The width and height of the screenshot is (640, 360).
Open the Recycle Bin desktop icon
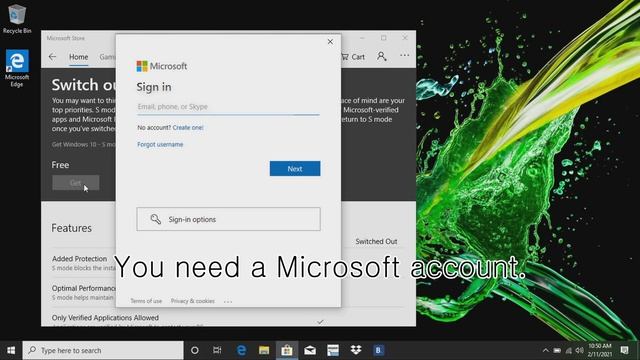pyautogui.click(x=17, y=19)
